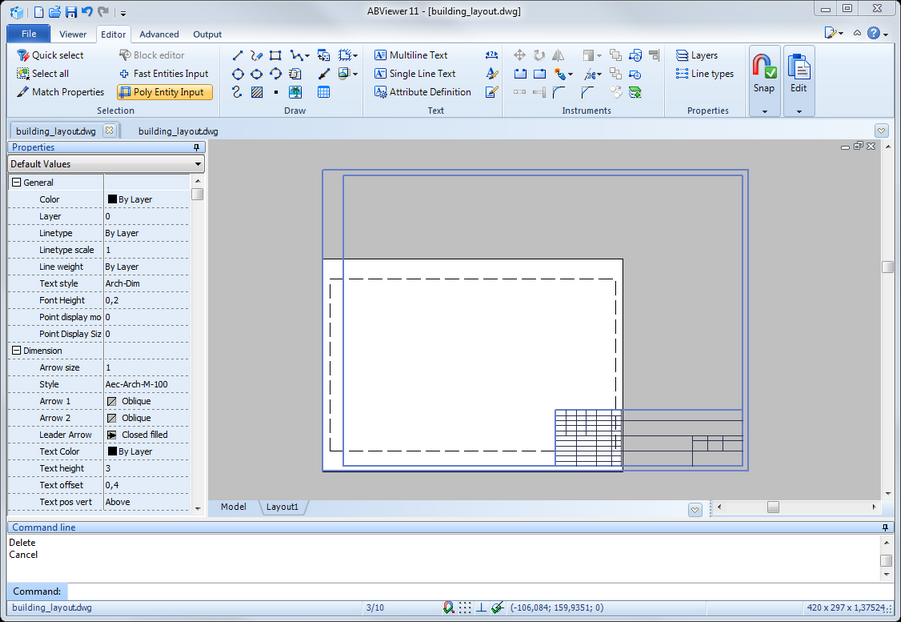Close the first building_layout.dwg tab
901x622 pixels.
coord(109,130)
